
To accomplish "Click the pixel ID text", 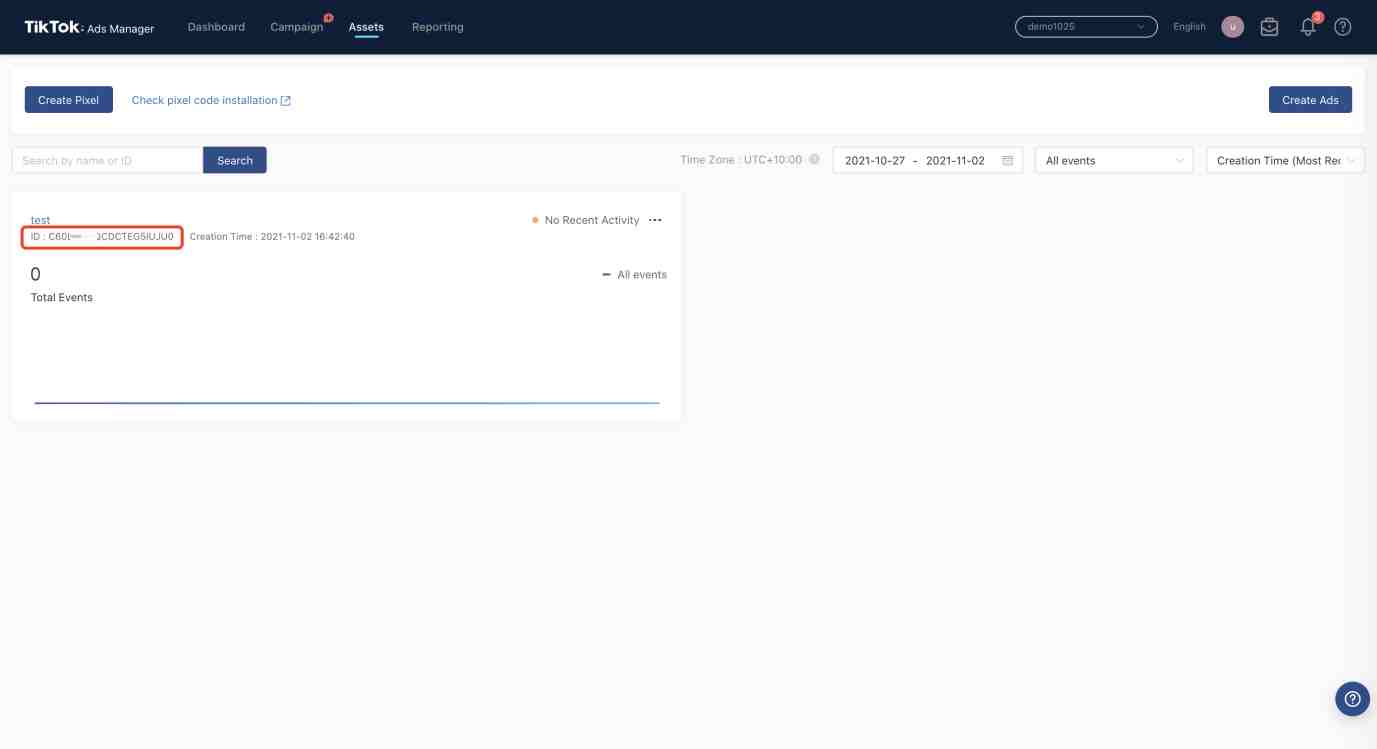I will [102, 237].
